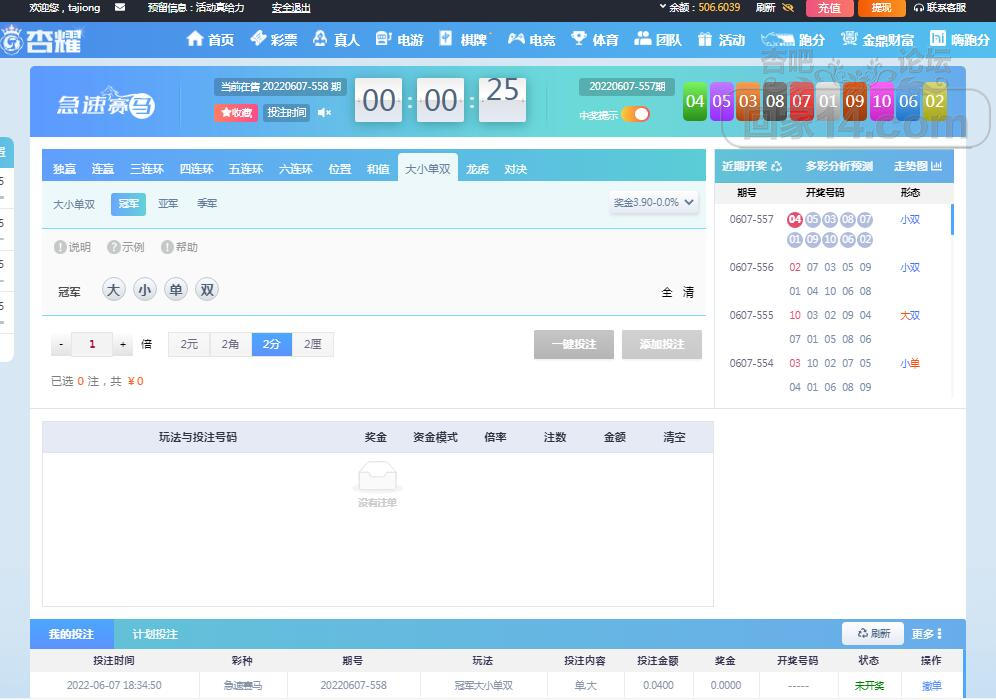Click the 帮助 help icon
Viewport: 996px width, 700px height.
tap(167, 247)
